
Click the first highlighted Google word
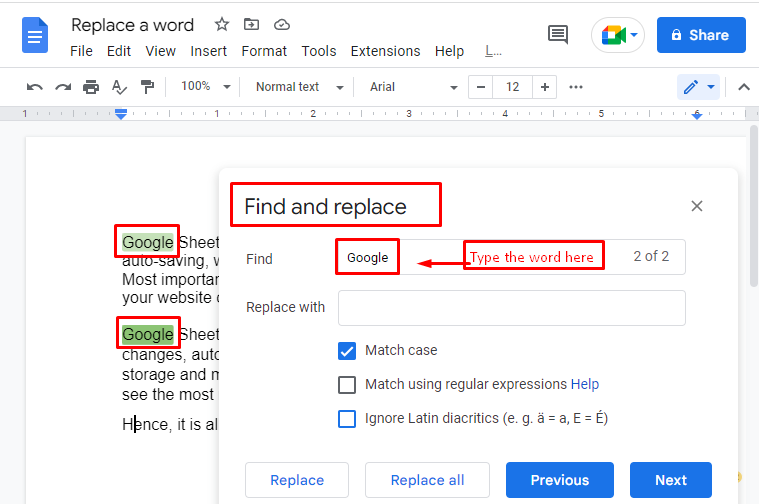(x=148, y=242)
